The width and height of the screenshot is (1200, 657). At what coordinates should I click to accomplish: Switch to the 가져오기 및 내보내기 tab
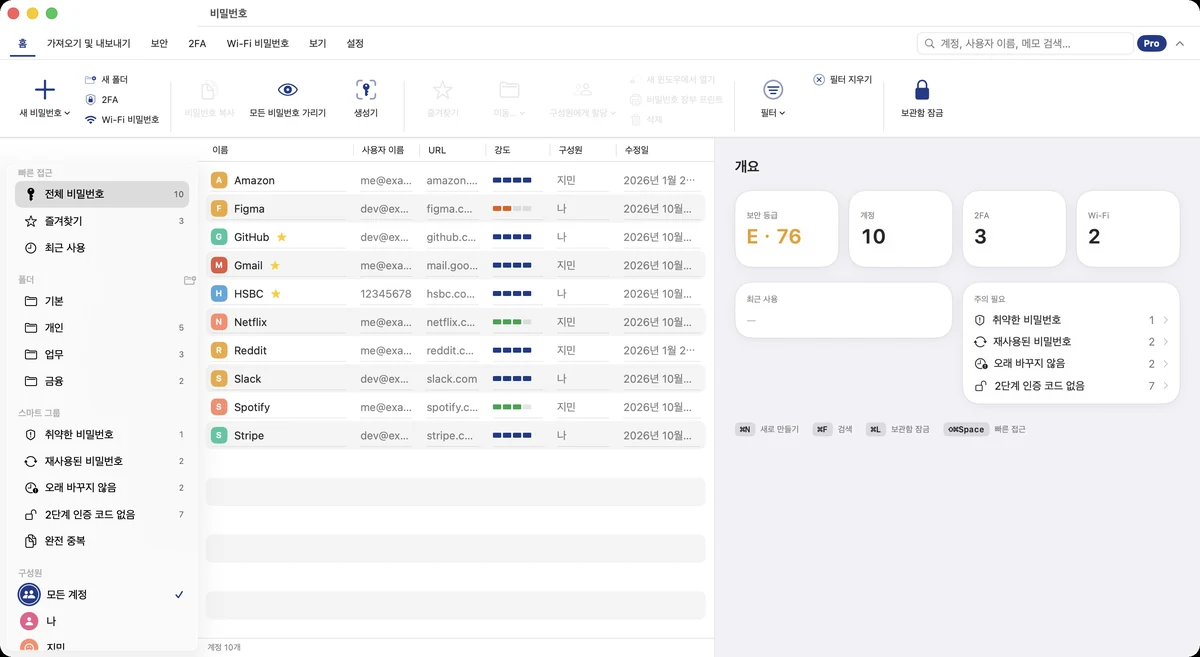[89, 44]
